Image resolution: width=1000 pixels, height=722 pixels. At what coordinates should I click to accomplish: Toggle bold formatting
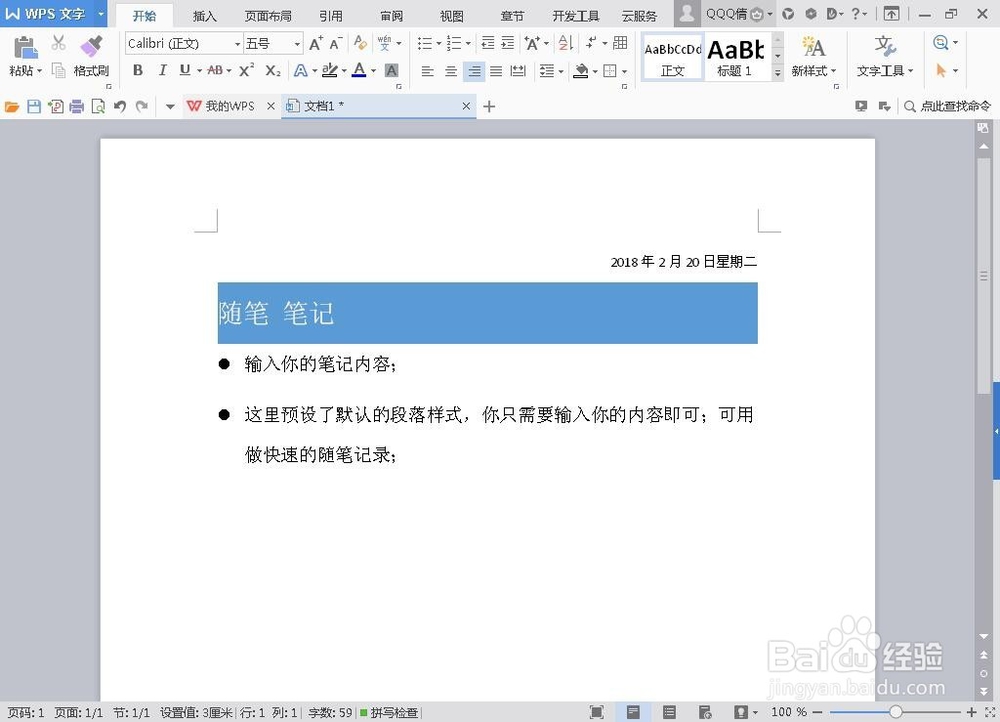[x=138, y=71]
